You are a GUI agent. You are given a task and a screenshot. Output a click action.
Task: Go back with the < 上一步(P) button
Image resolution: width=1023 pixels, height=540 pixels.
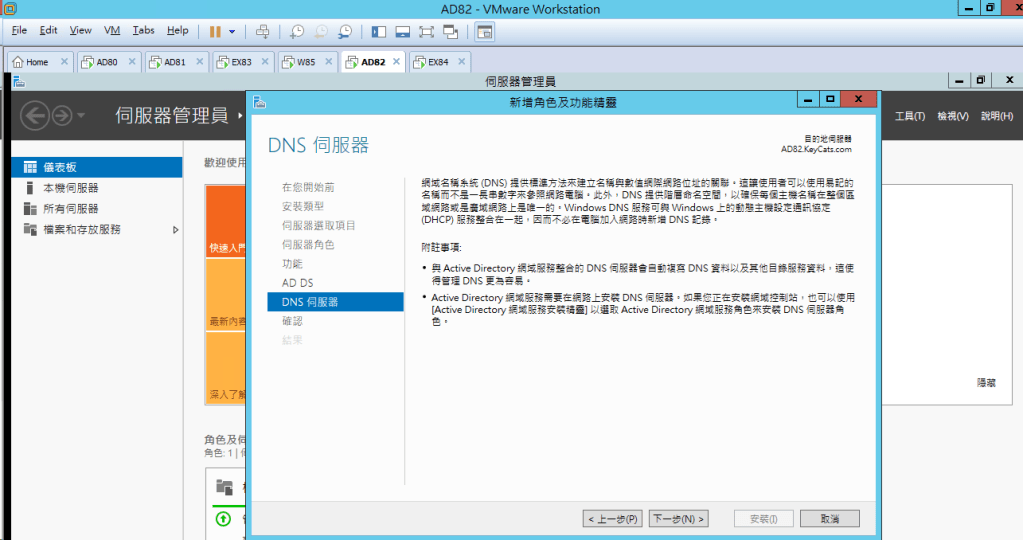tap(613, 519)
